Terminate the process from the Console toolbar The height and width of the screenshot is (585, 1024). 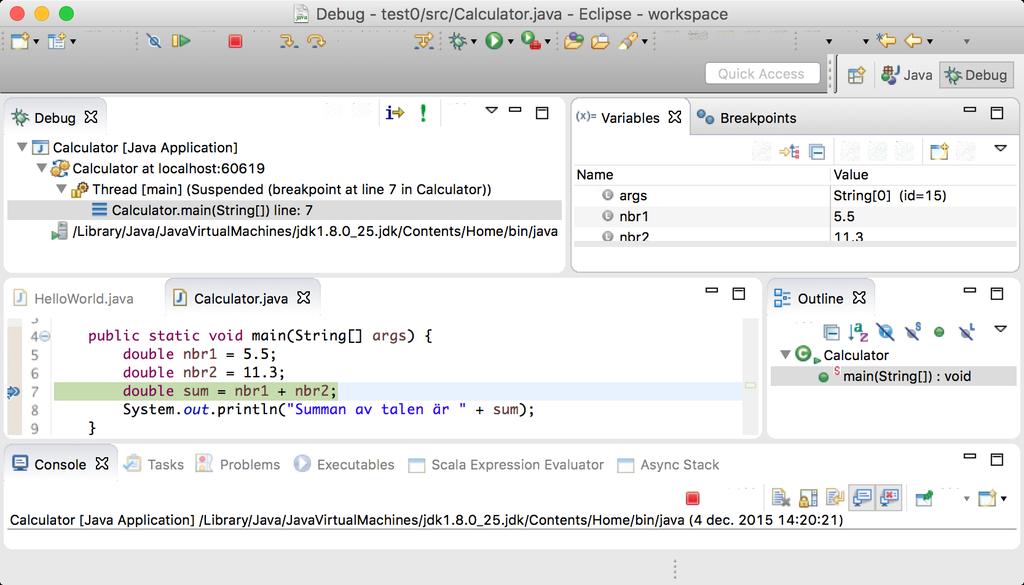[x=693, y=499]
